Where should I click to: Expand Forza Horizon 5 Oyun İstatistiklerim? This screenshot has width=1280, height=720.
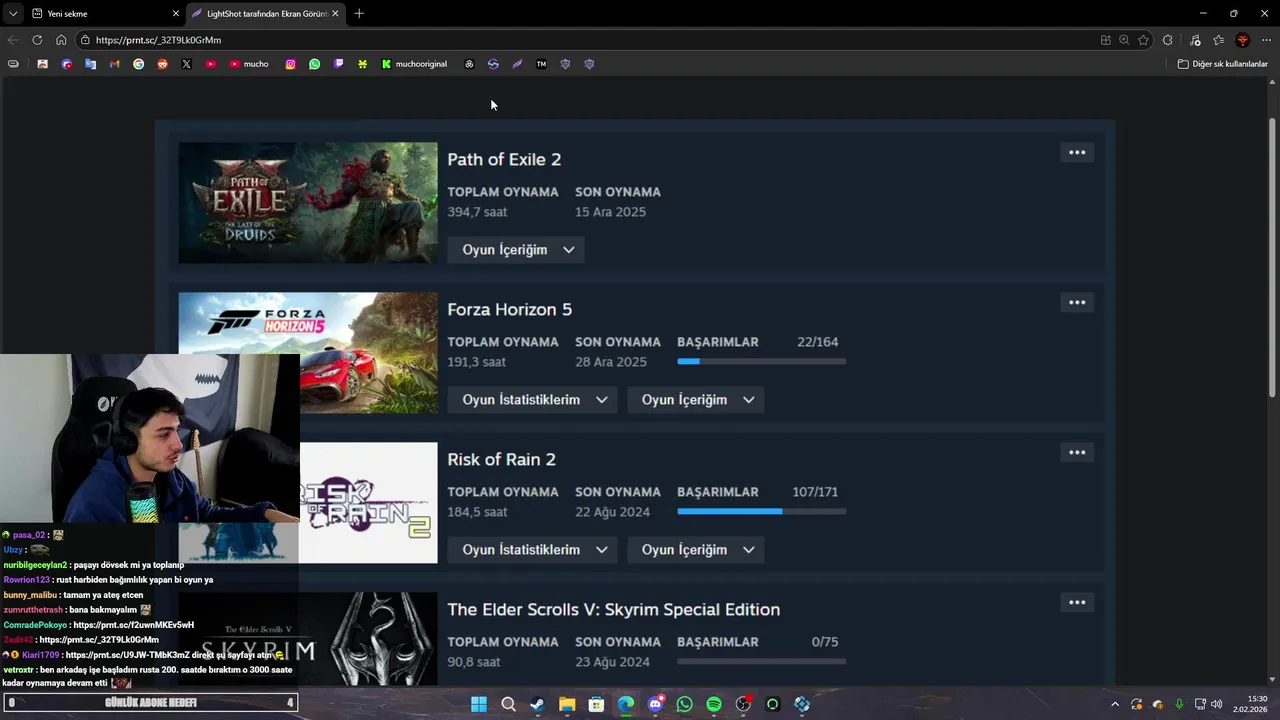point(532,400)
